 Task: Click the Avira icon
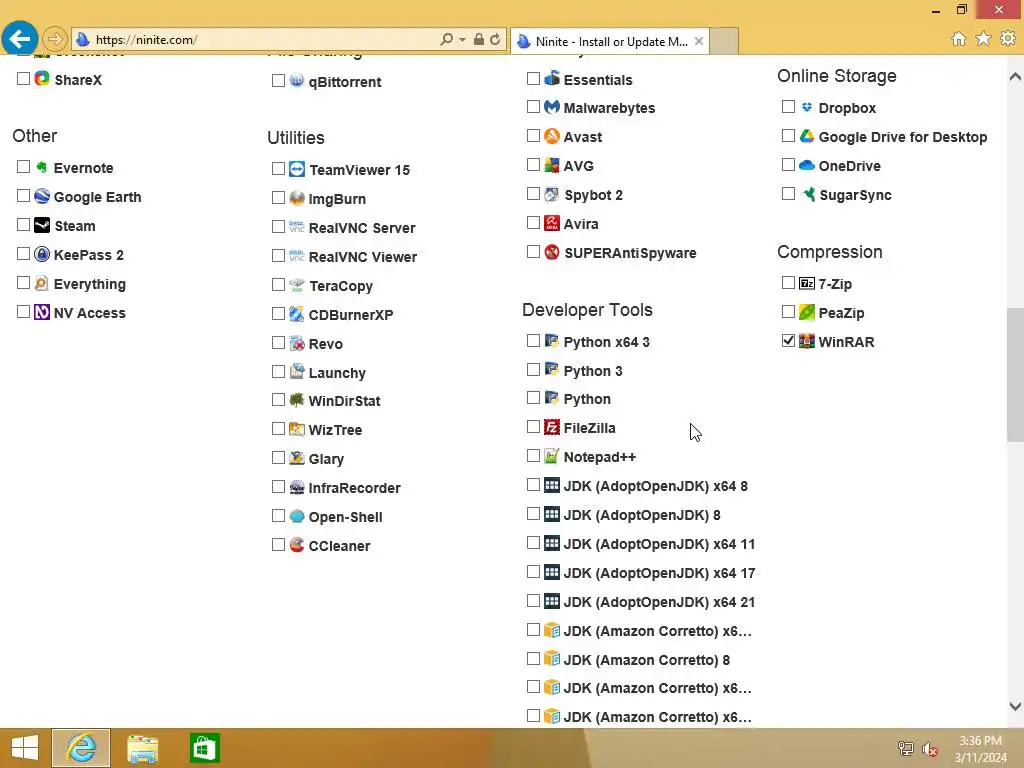pyautogui.click(x=552, y=223)
